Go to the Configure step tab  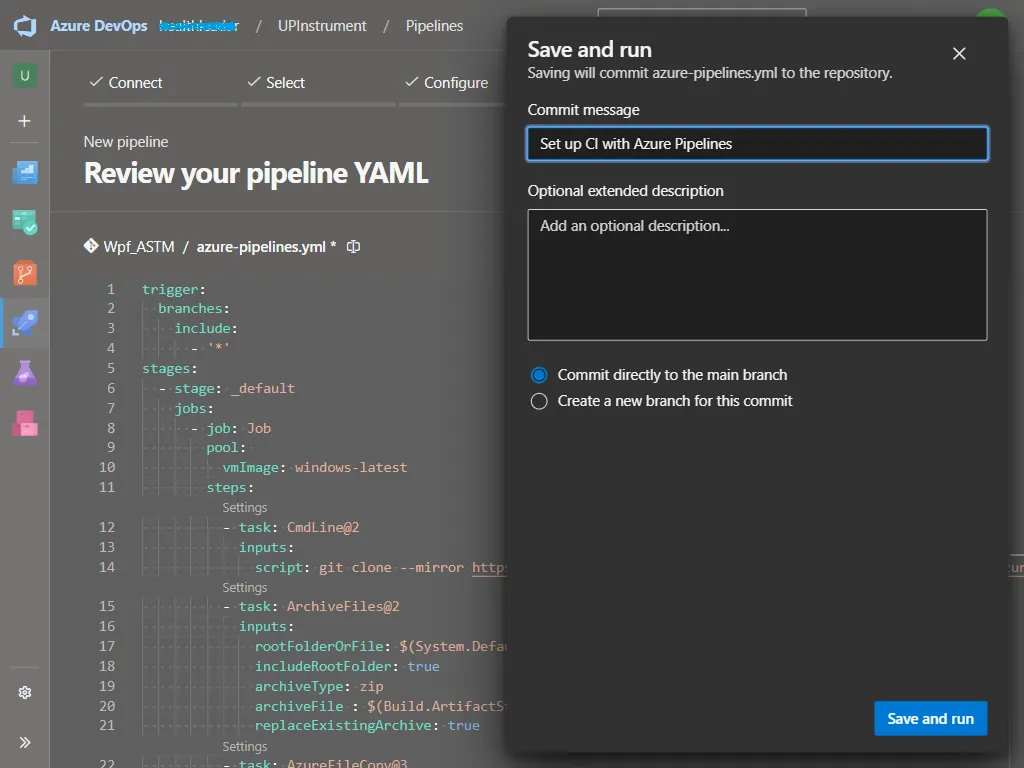(447, 83)
